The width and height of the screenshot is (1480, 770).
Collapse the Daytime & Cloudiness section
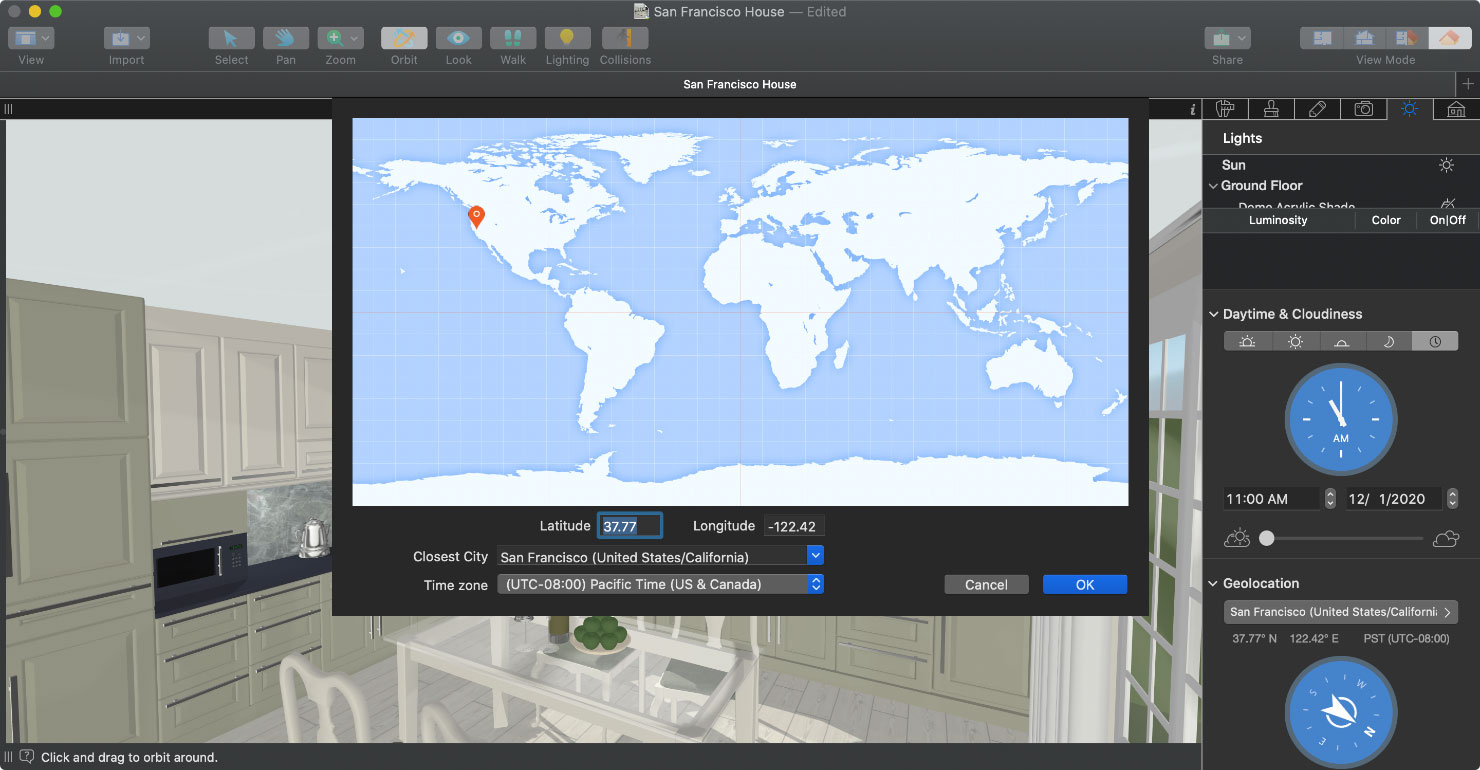(x=1214, y=314)
